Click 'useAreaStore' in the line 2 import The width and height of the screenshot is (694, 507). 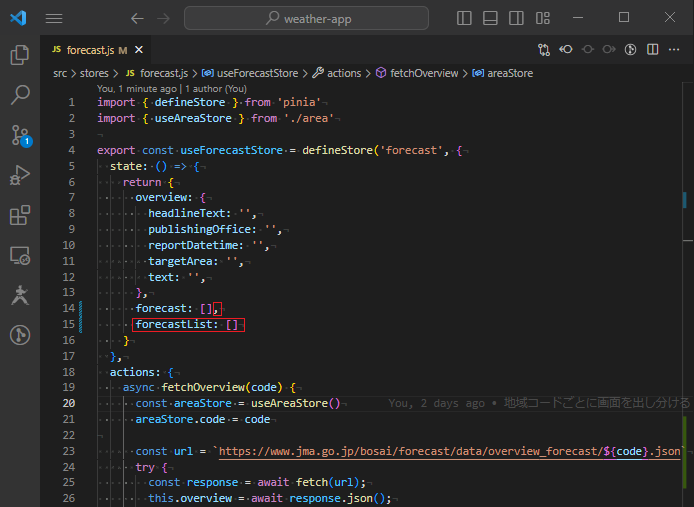coord(193,118)
